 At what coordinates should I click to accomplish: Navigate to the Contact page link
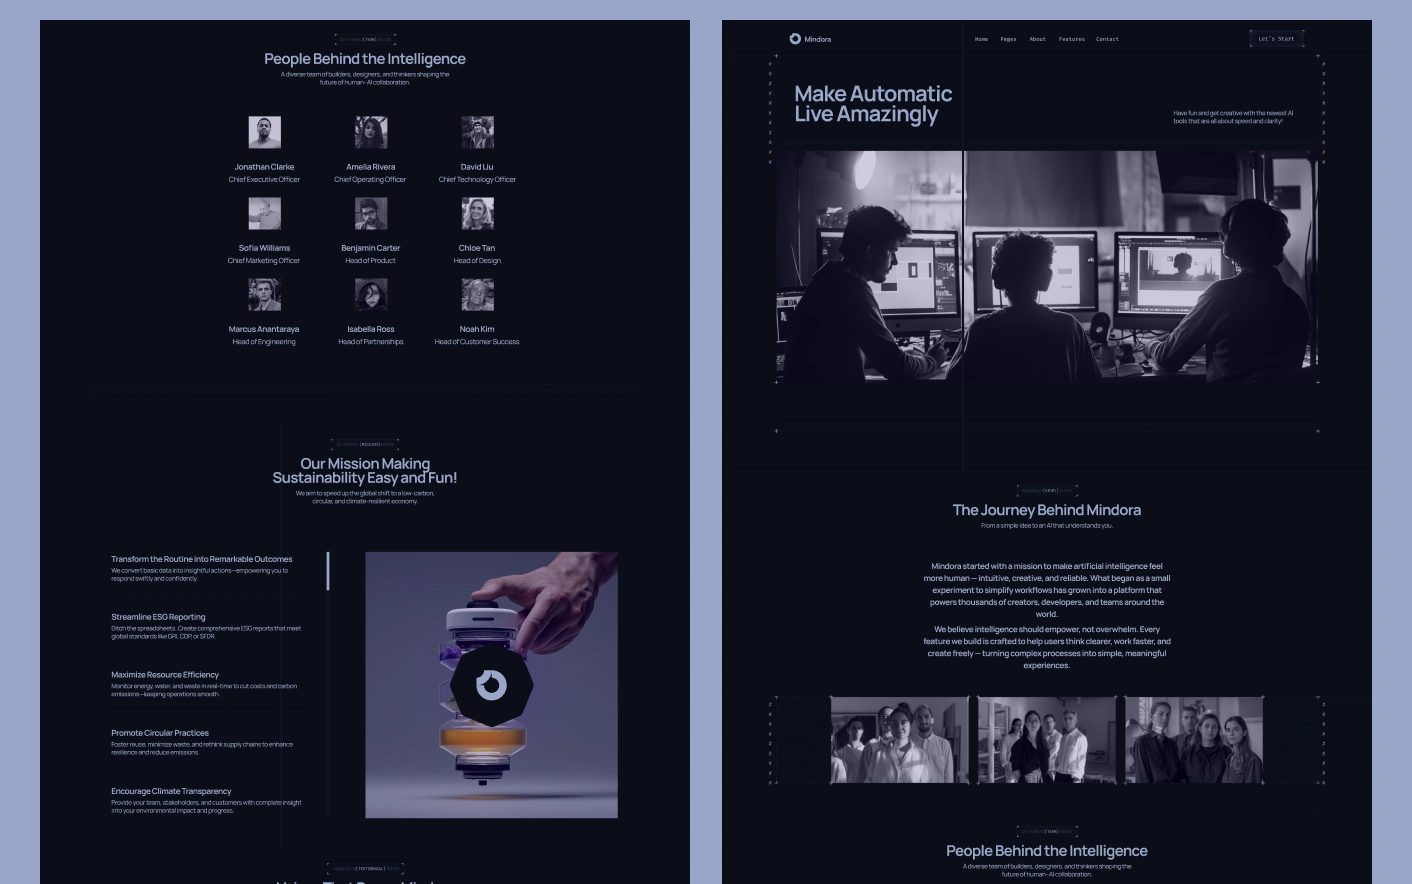tap(1107, 40)
